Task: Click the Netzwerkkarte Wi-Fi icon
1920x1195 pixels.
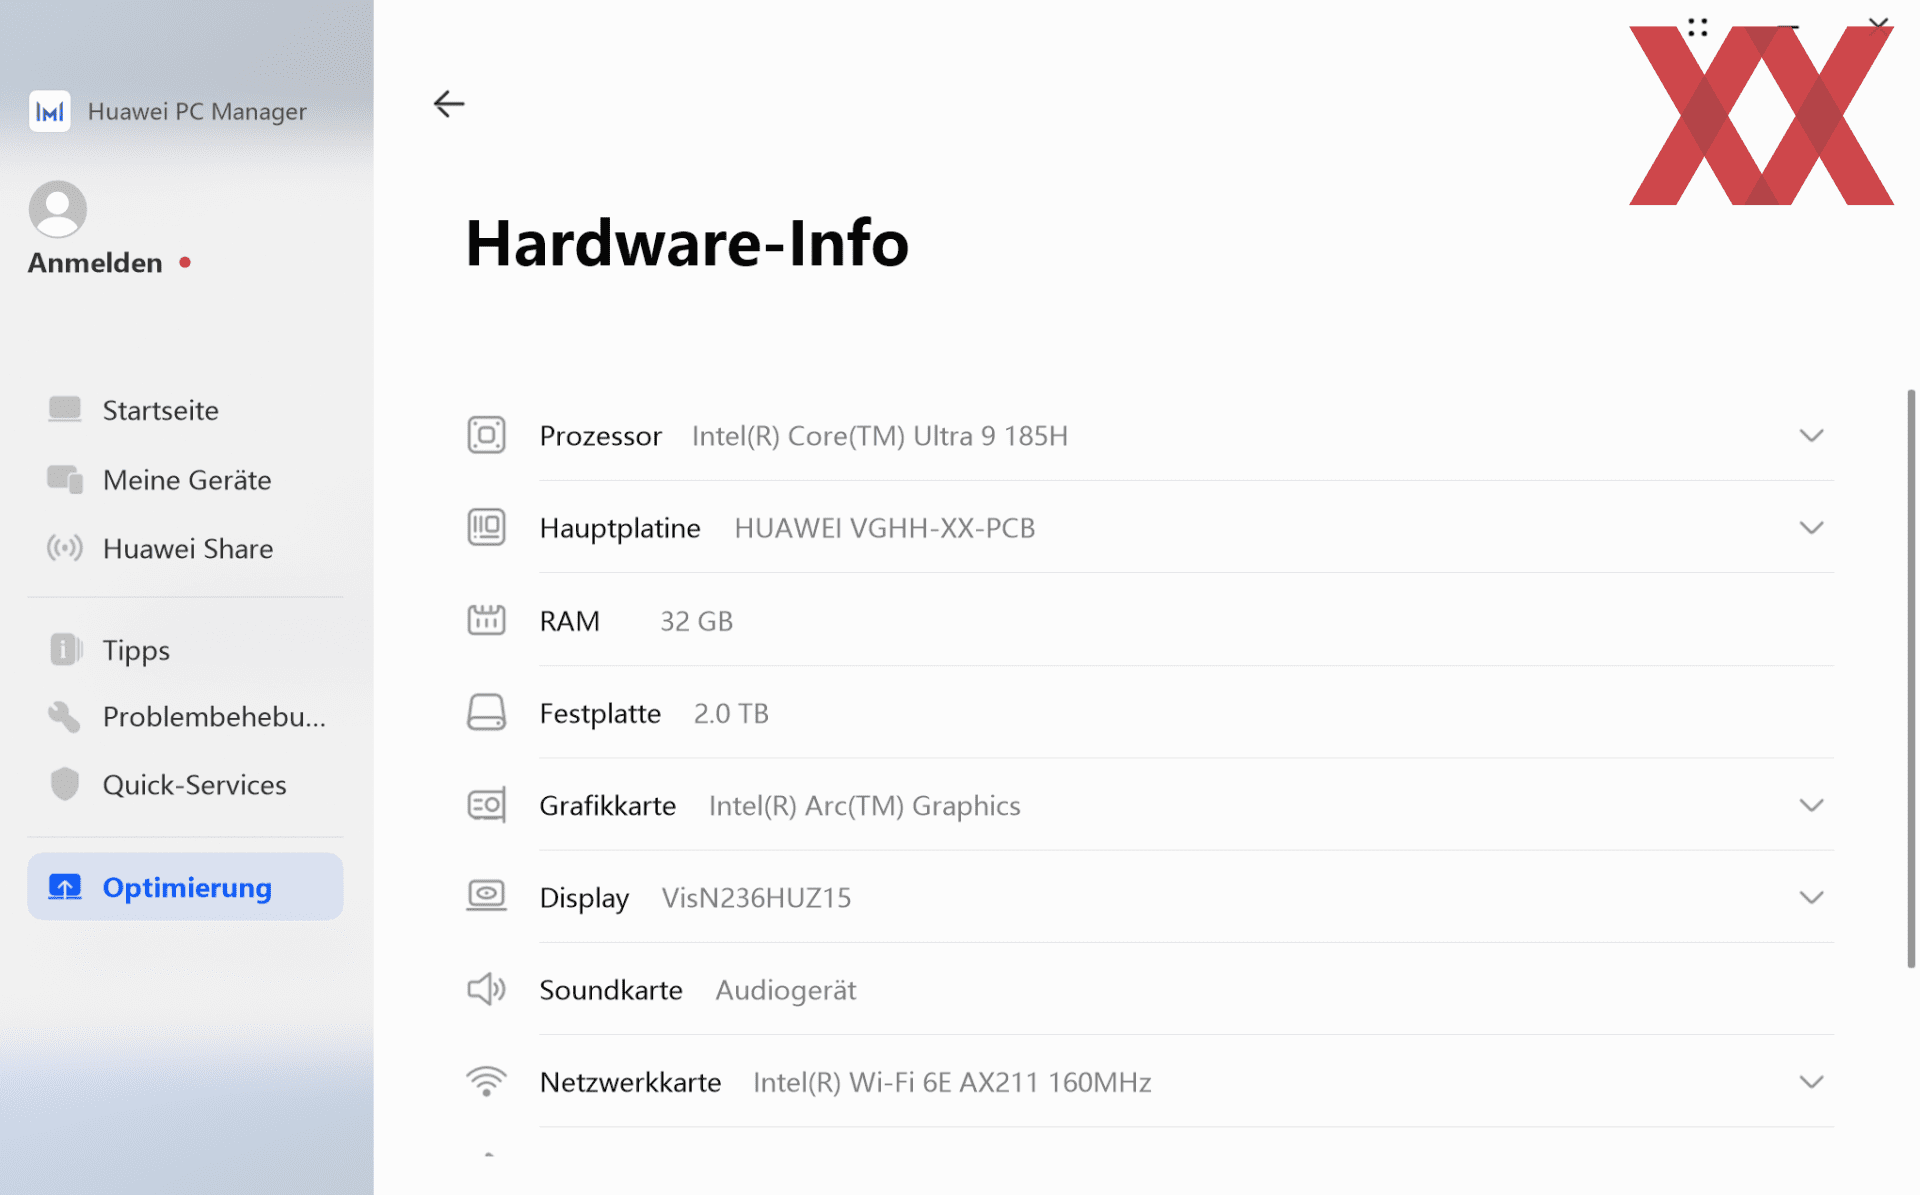Action: pyautogui.click(x=486, y=1081)
